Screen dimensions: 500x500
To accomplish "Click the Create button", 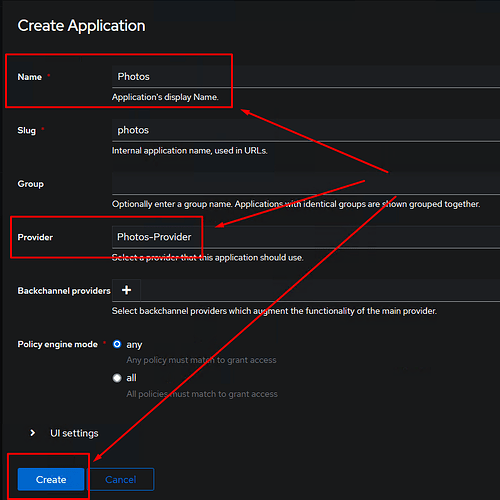I will (51, 479).
